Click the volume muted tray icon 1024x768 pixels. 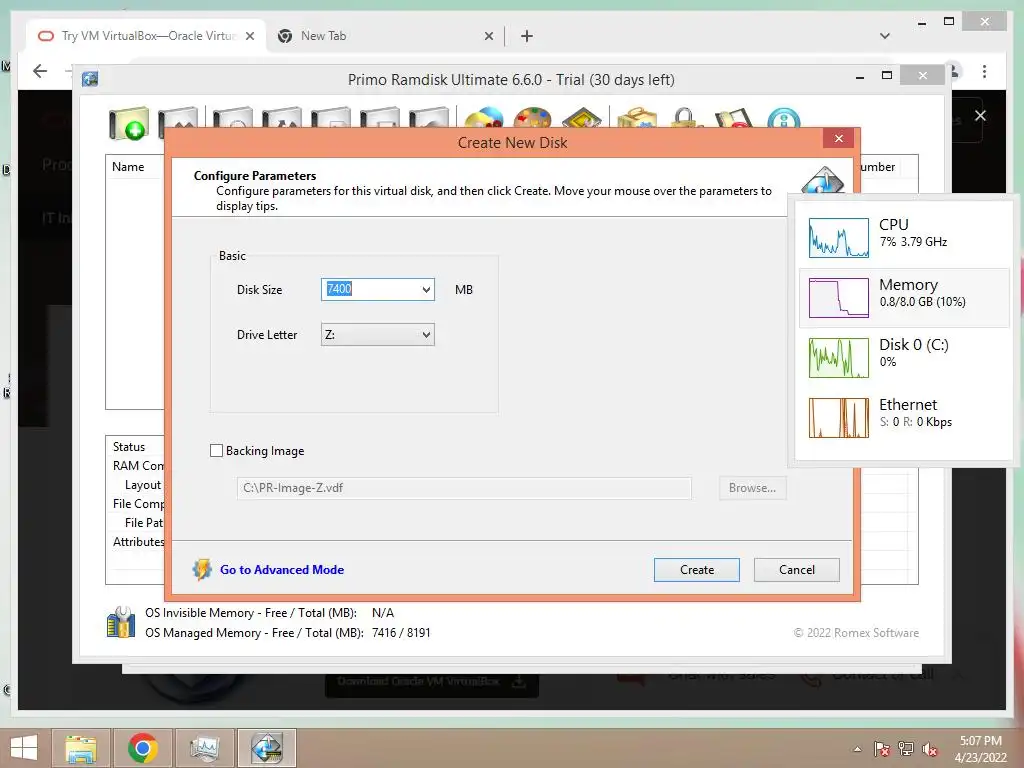929,749
